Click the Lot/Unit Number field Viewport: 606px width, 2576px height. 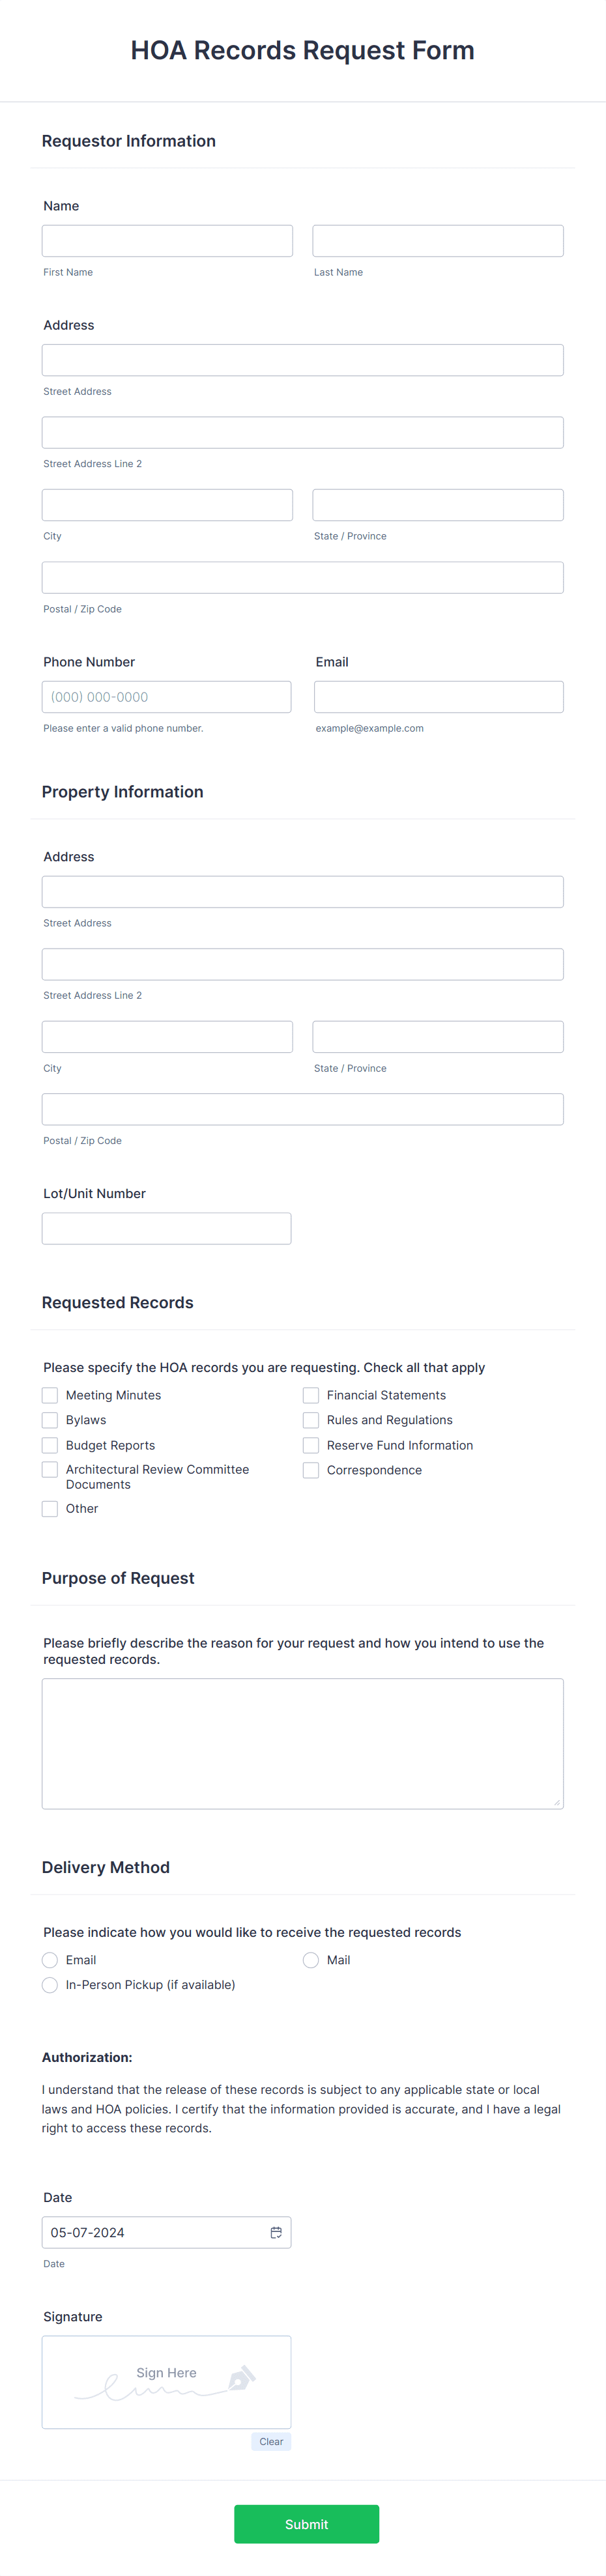(x=167, y=1228)
